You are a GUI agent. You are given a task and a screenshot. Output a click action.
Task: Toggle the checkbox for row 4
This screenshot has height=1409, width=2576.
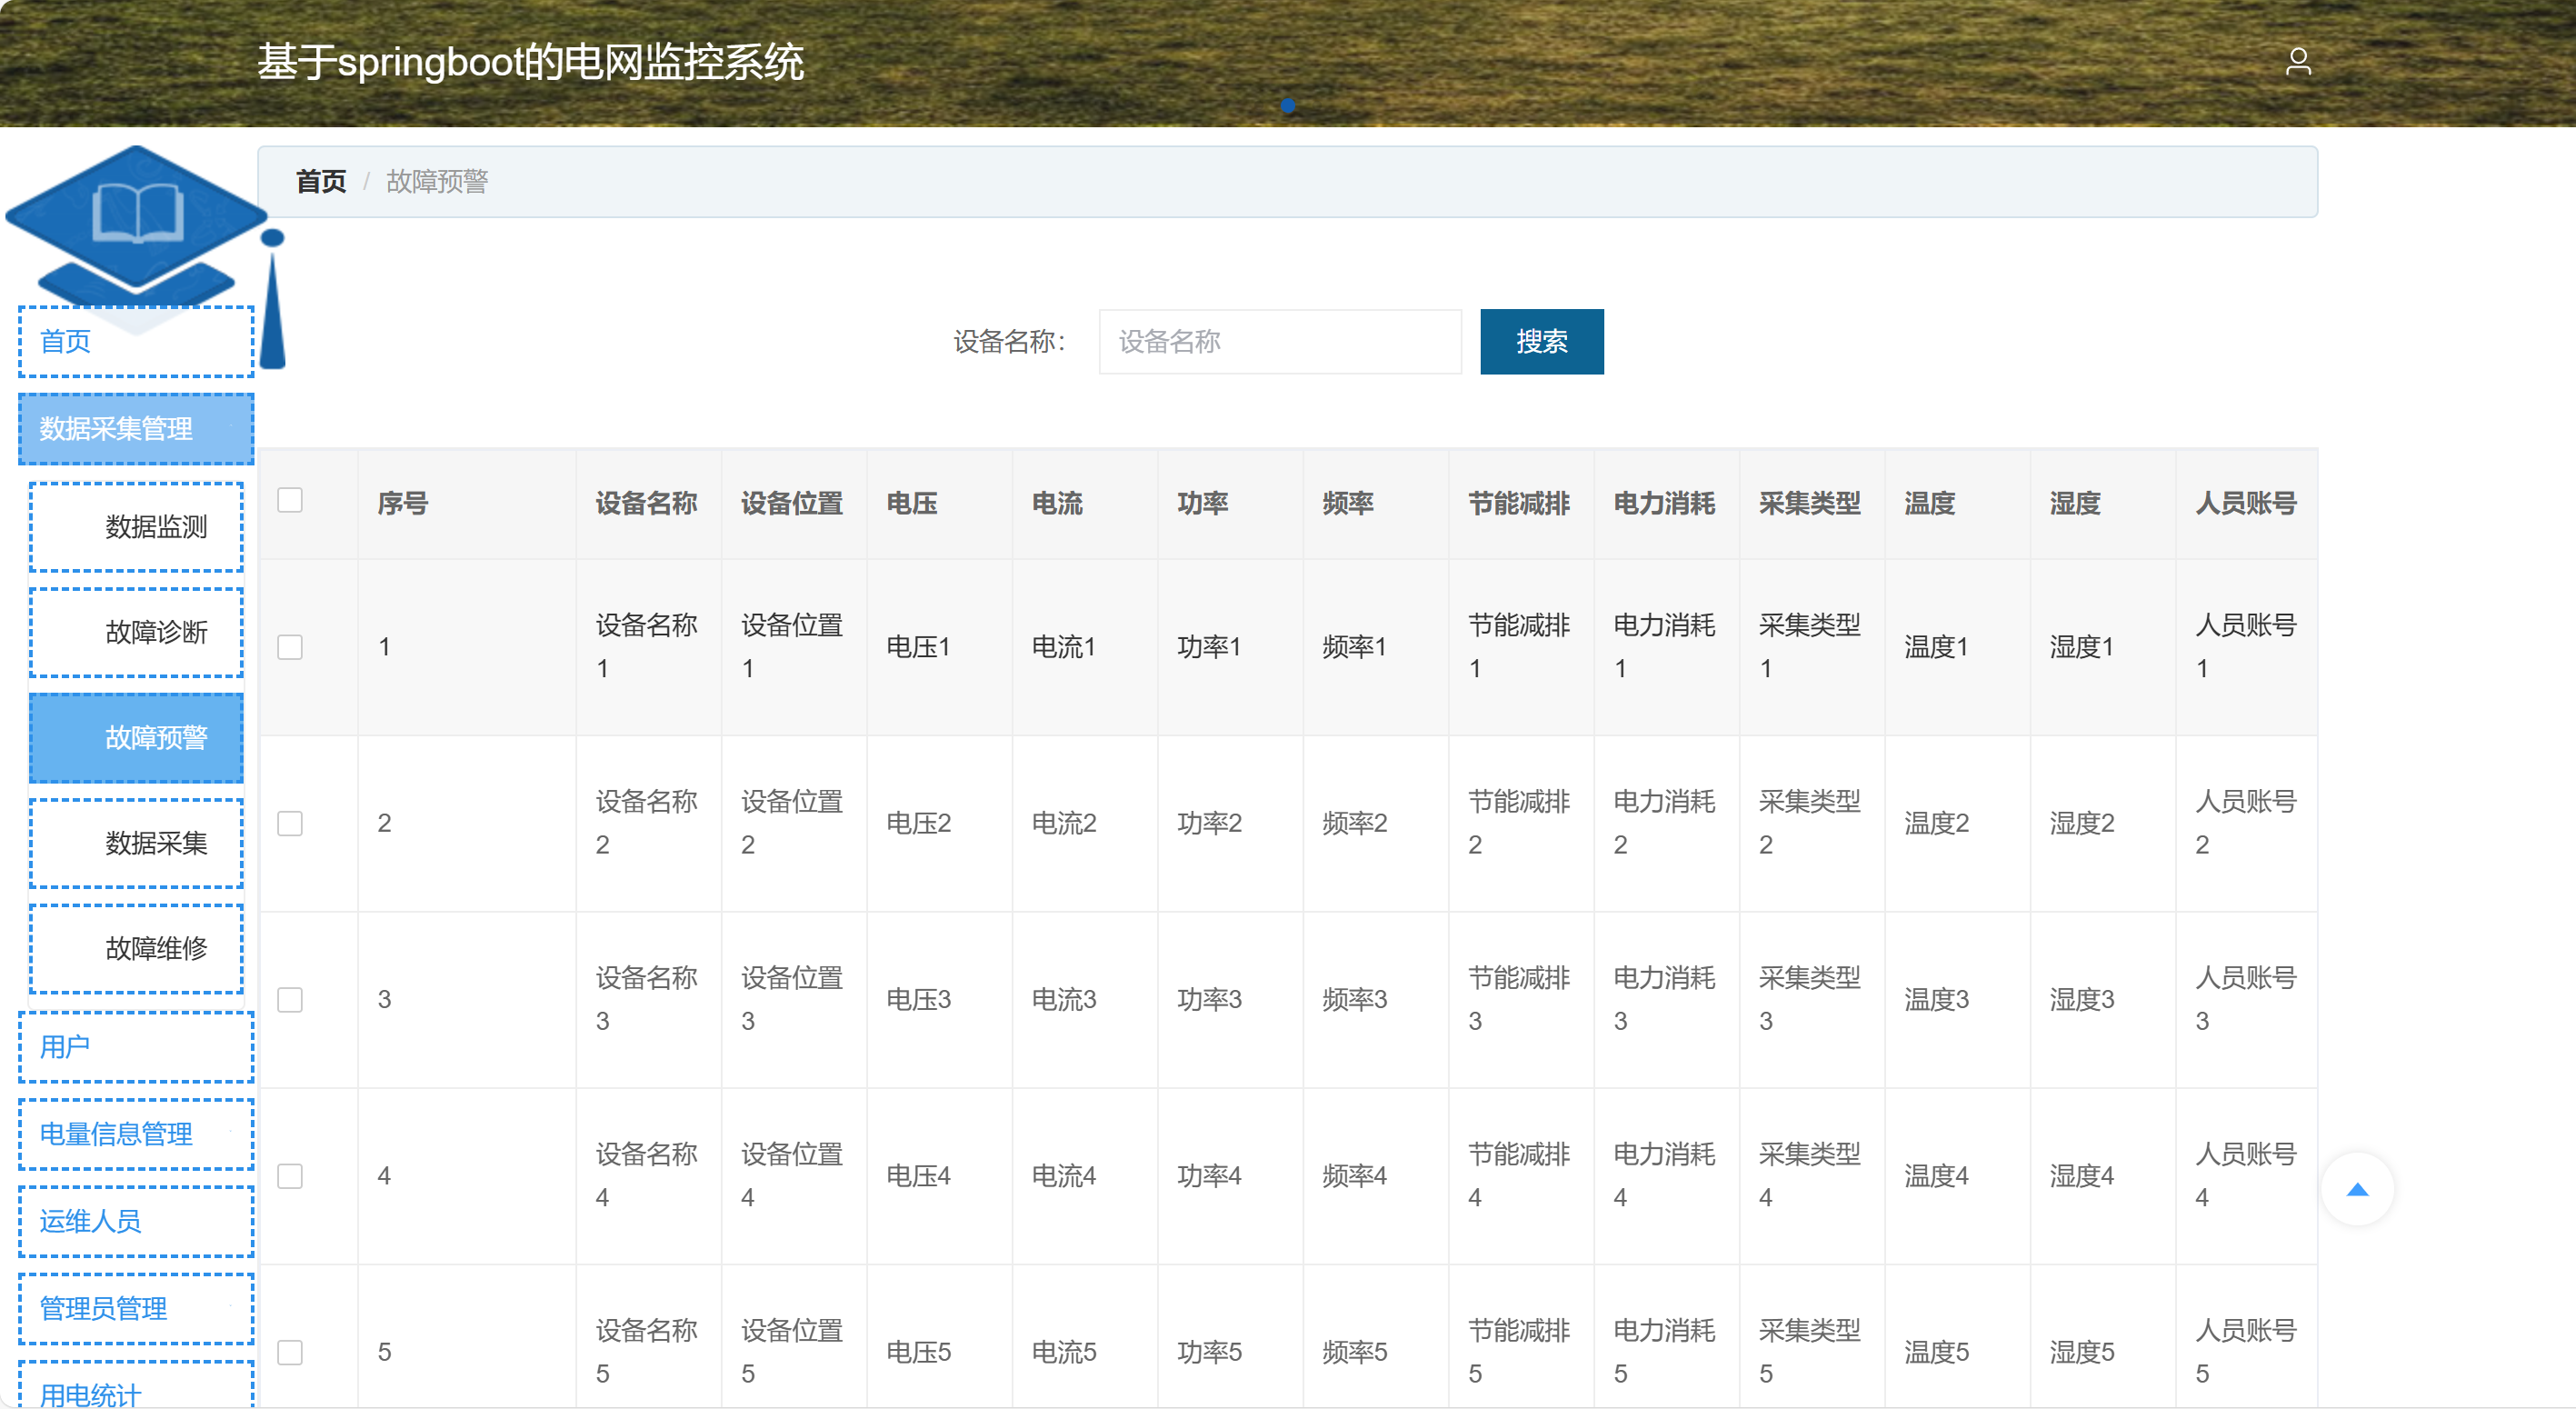(x=290, y=1176)
